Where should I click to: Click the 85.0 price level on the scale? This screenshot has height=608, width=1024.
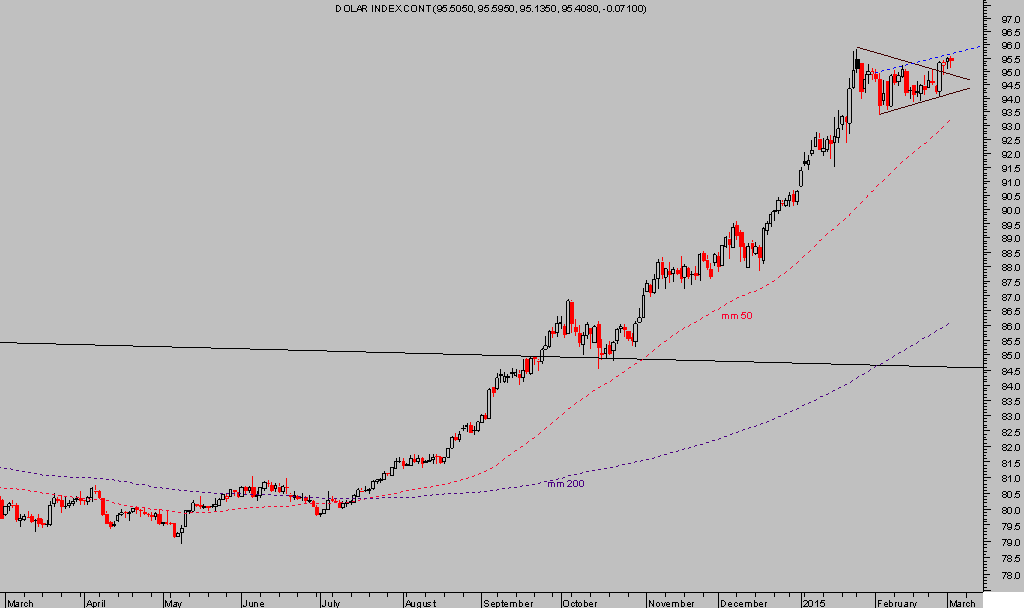(x=1009, y=356)
